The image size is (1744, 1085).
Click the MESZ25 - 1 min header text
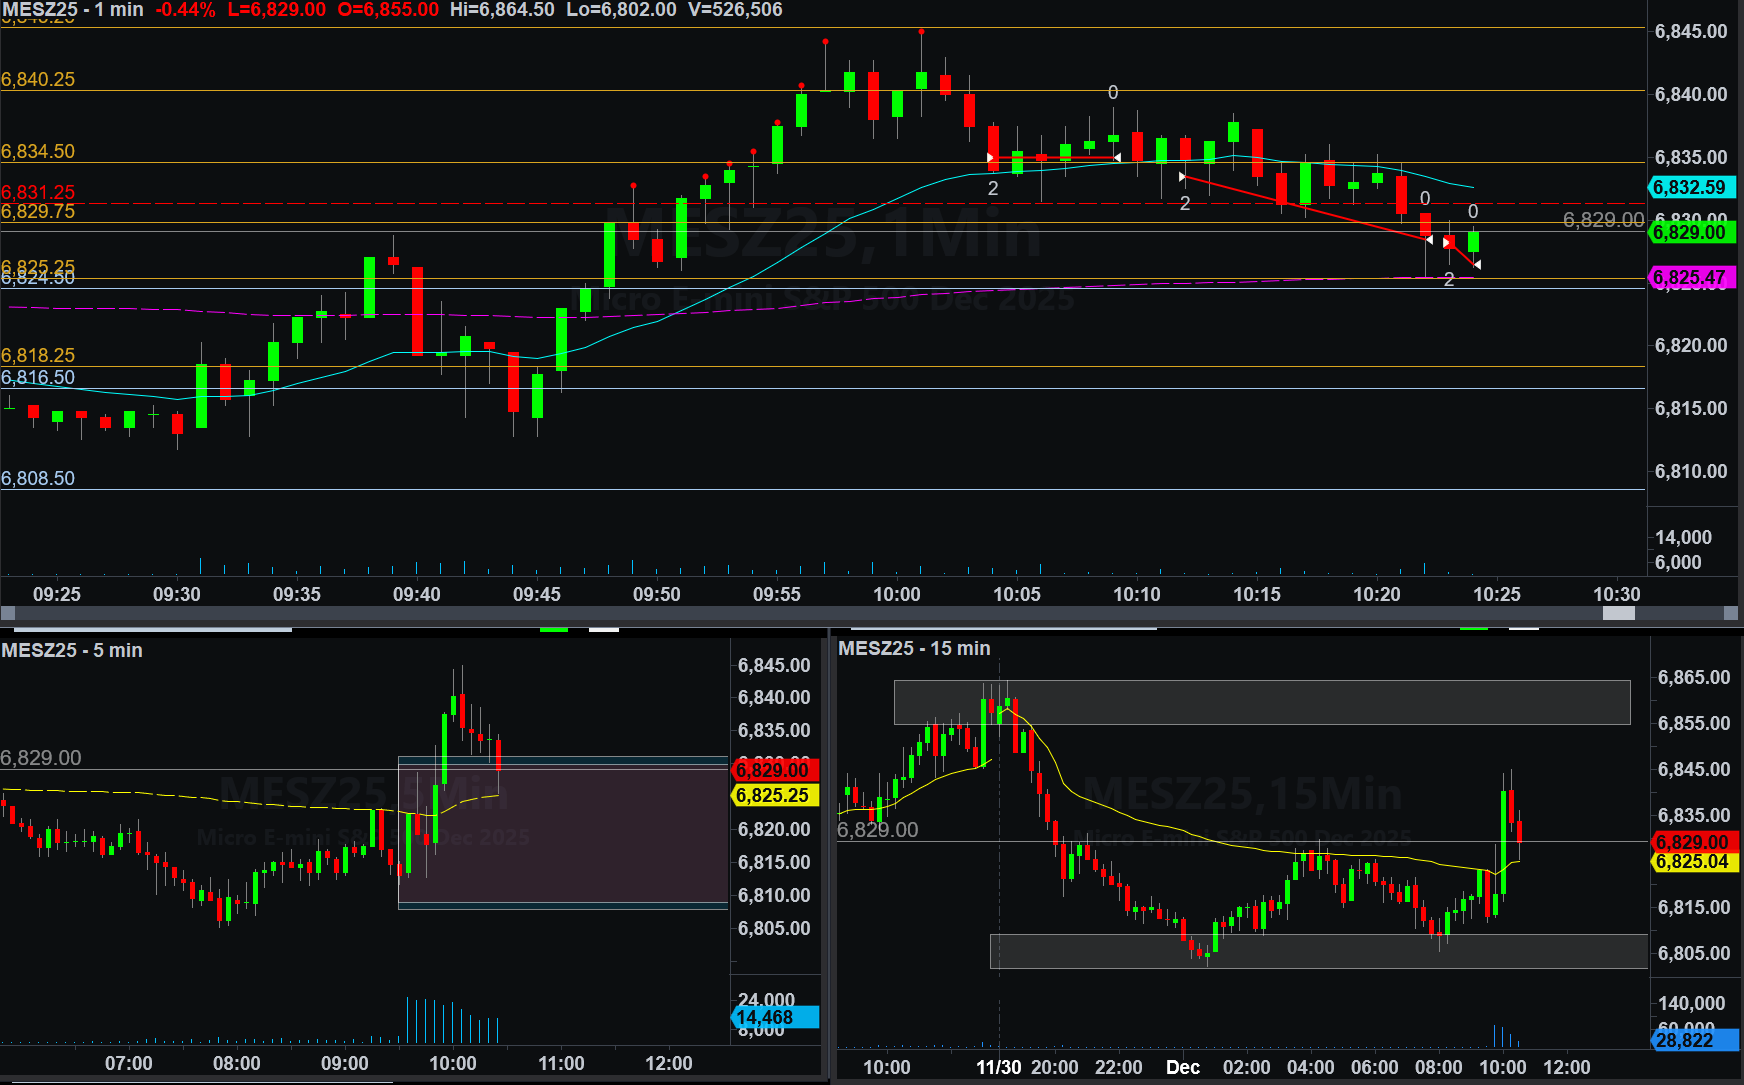(x=72, y=10)
